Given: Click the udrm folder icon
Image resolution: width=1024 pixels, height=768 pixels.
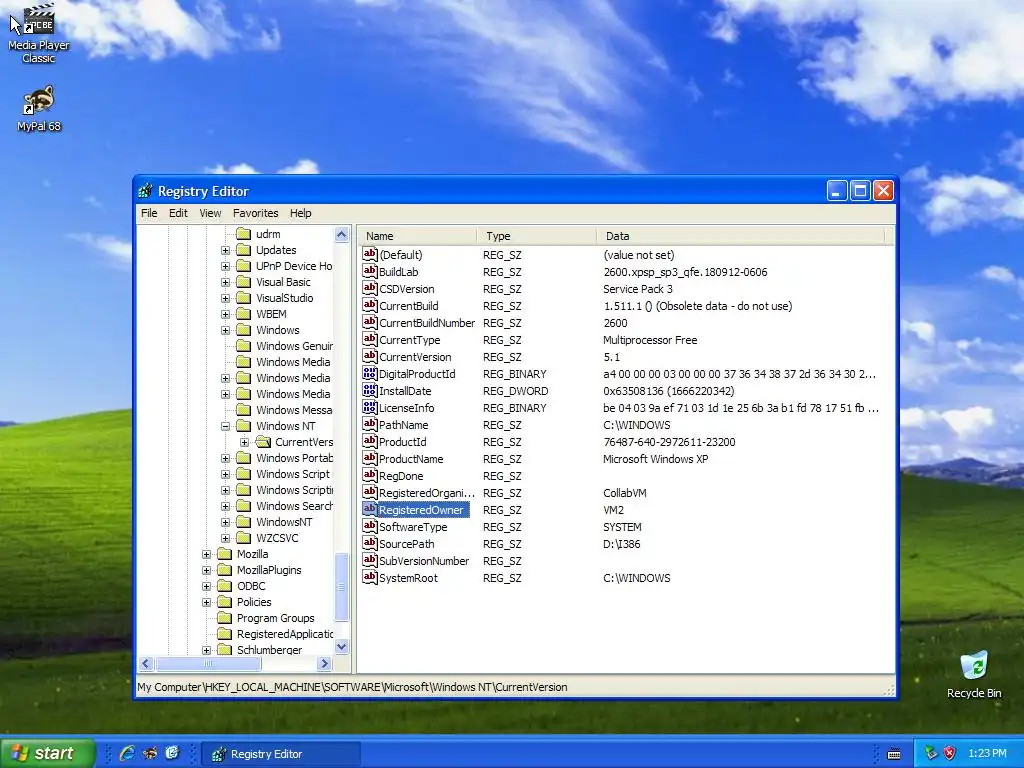Looking at the screenshot, I should pyautogui.click(x=244, y=234).
